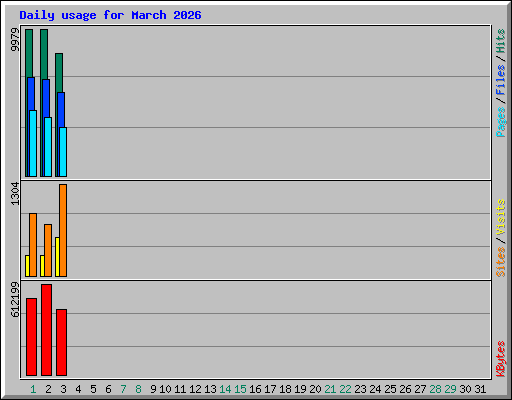Click day number 31 on the axis
512x400 pixels.
click(480, 389)
